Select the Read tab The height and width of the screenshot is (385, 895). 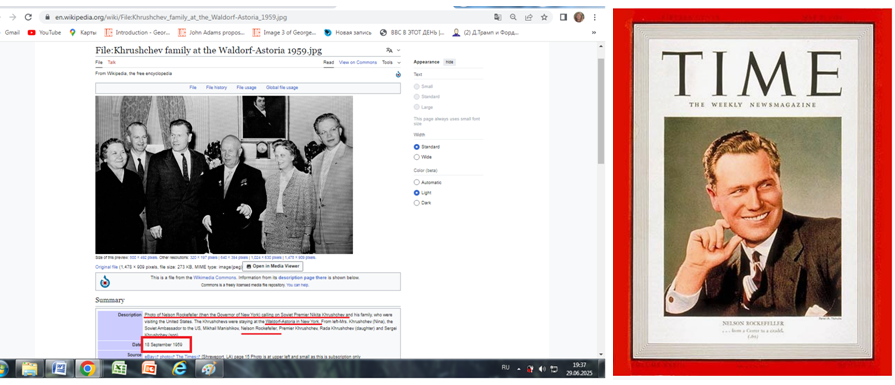click(x=329, y=62)
